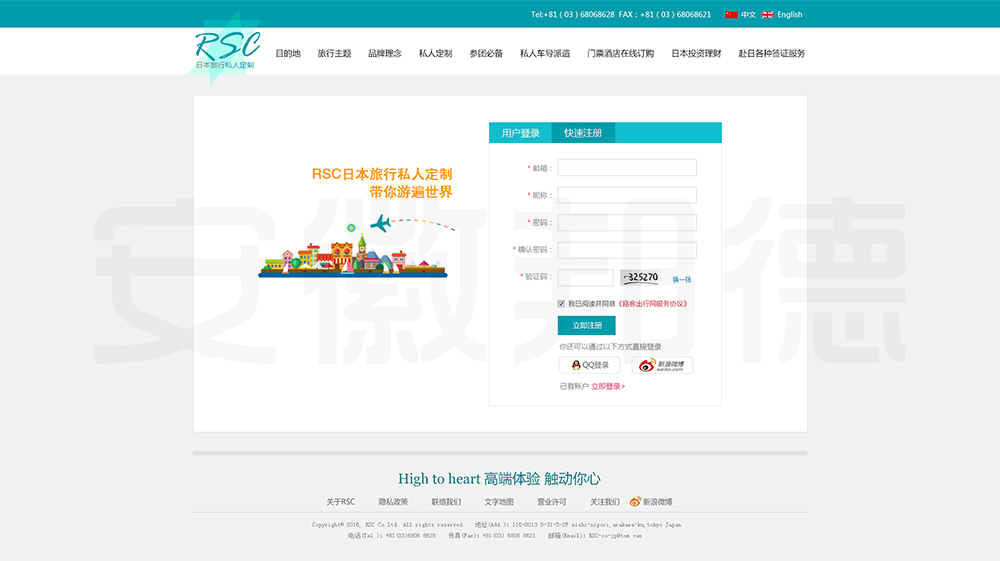Click the RSC logo in header

[x=226, y=50]
